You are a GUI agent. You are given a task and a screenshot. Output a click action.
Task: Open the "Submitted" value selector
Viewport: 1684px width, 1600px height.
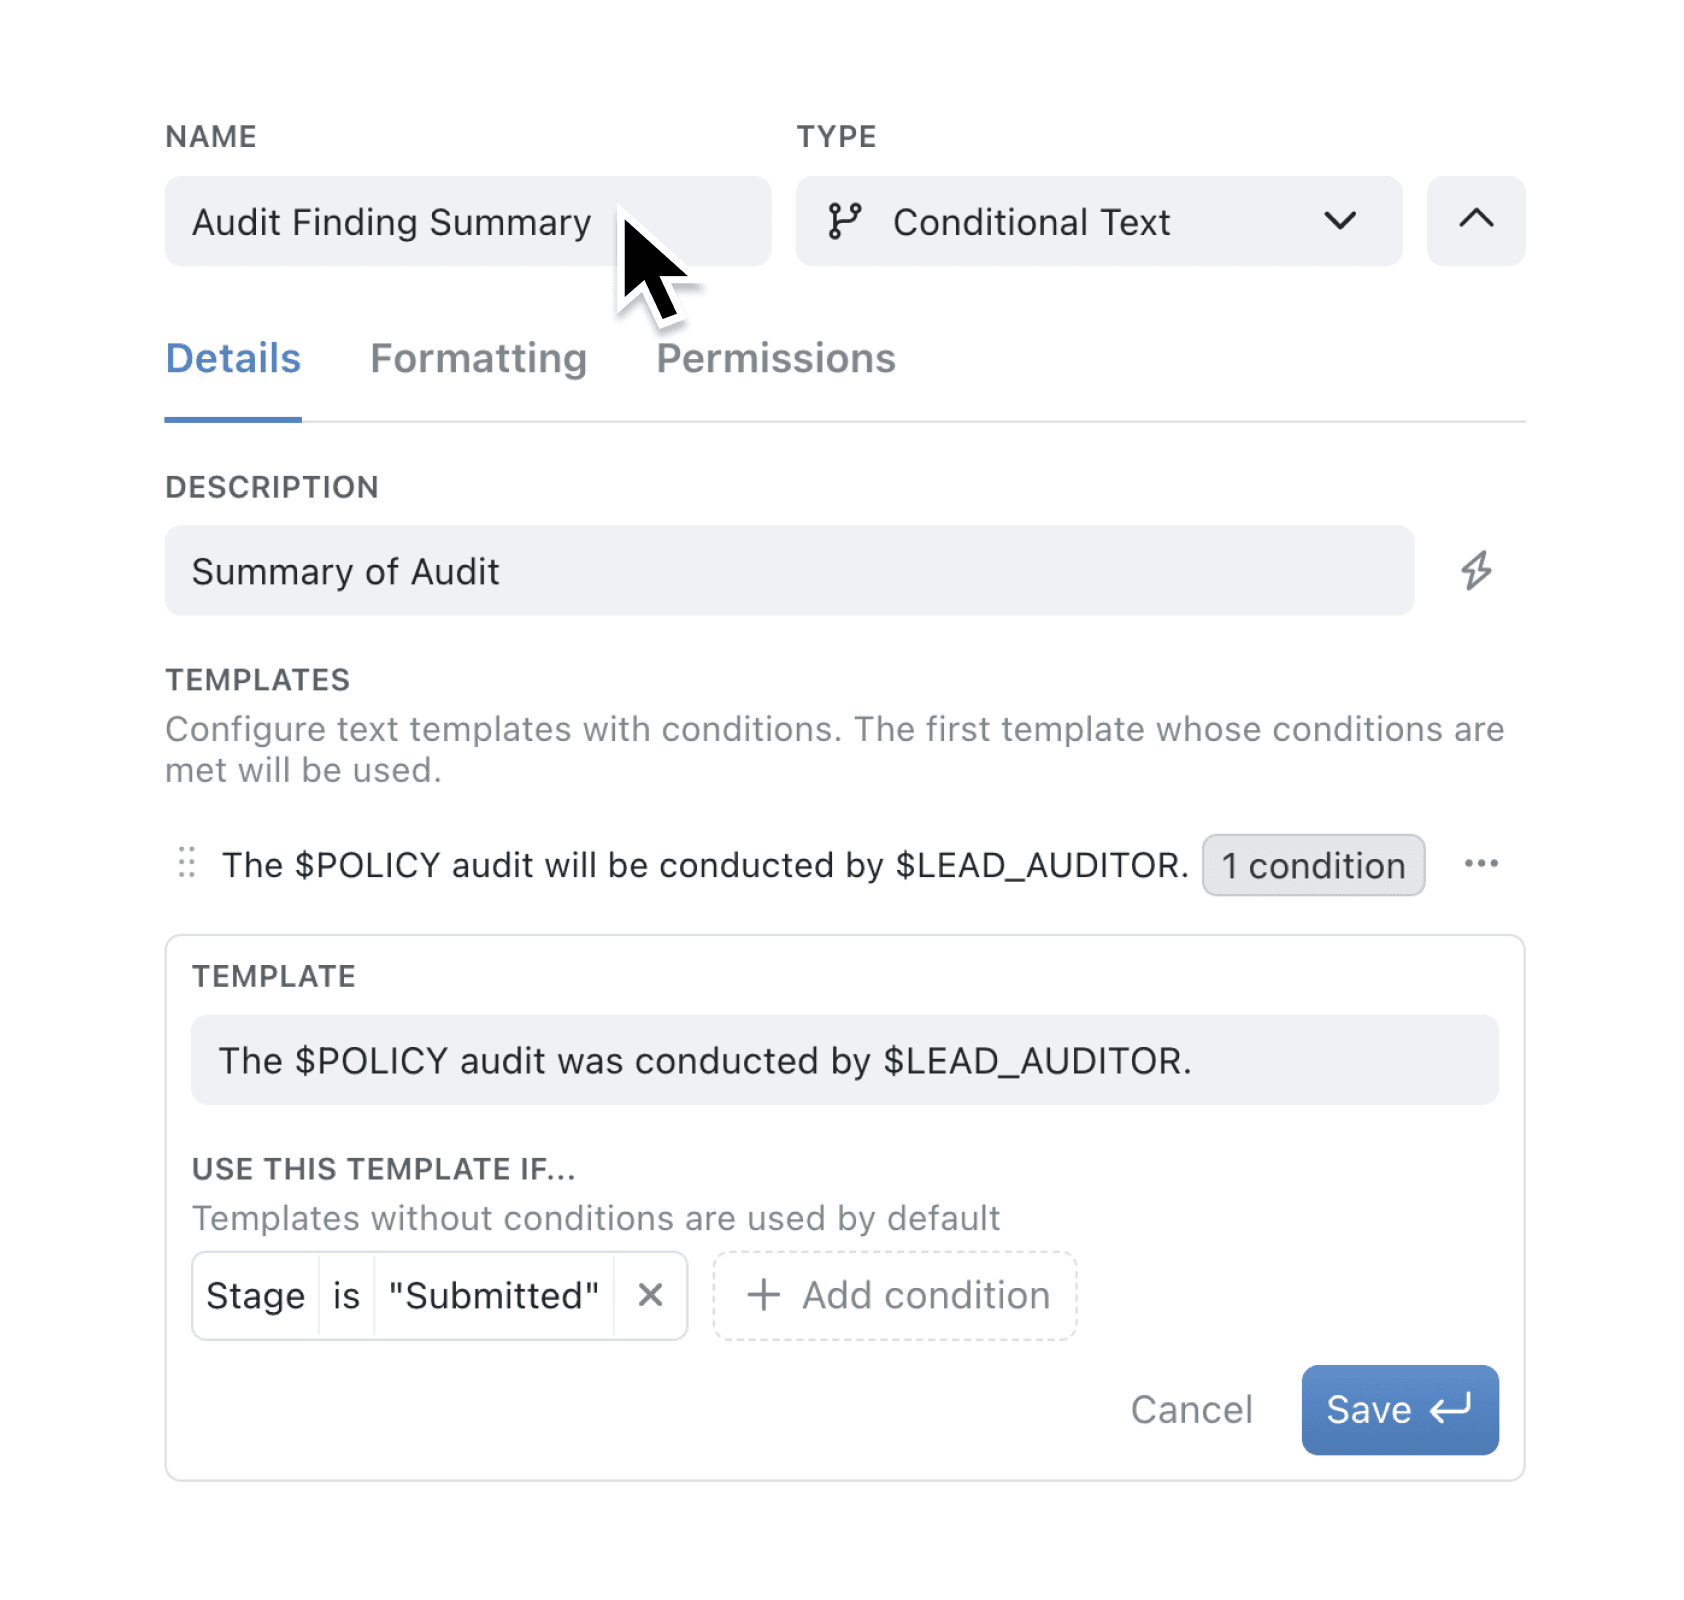pyautogui.click(x=494, y=1295)
